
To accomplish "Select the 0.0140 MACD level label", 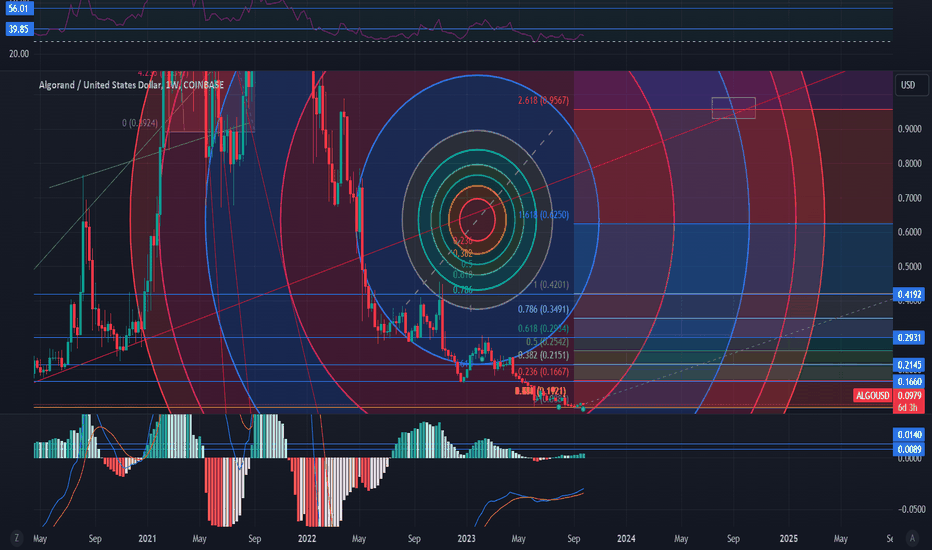I will [x=909, y=435].
